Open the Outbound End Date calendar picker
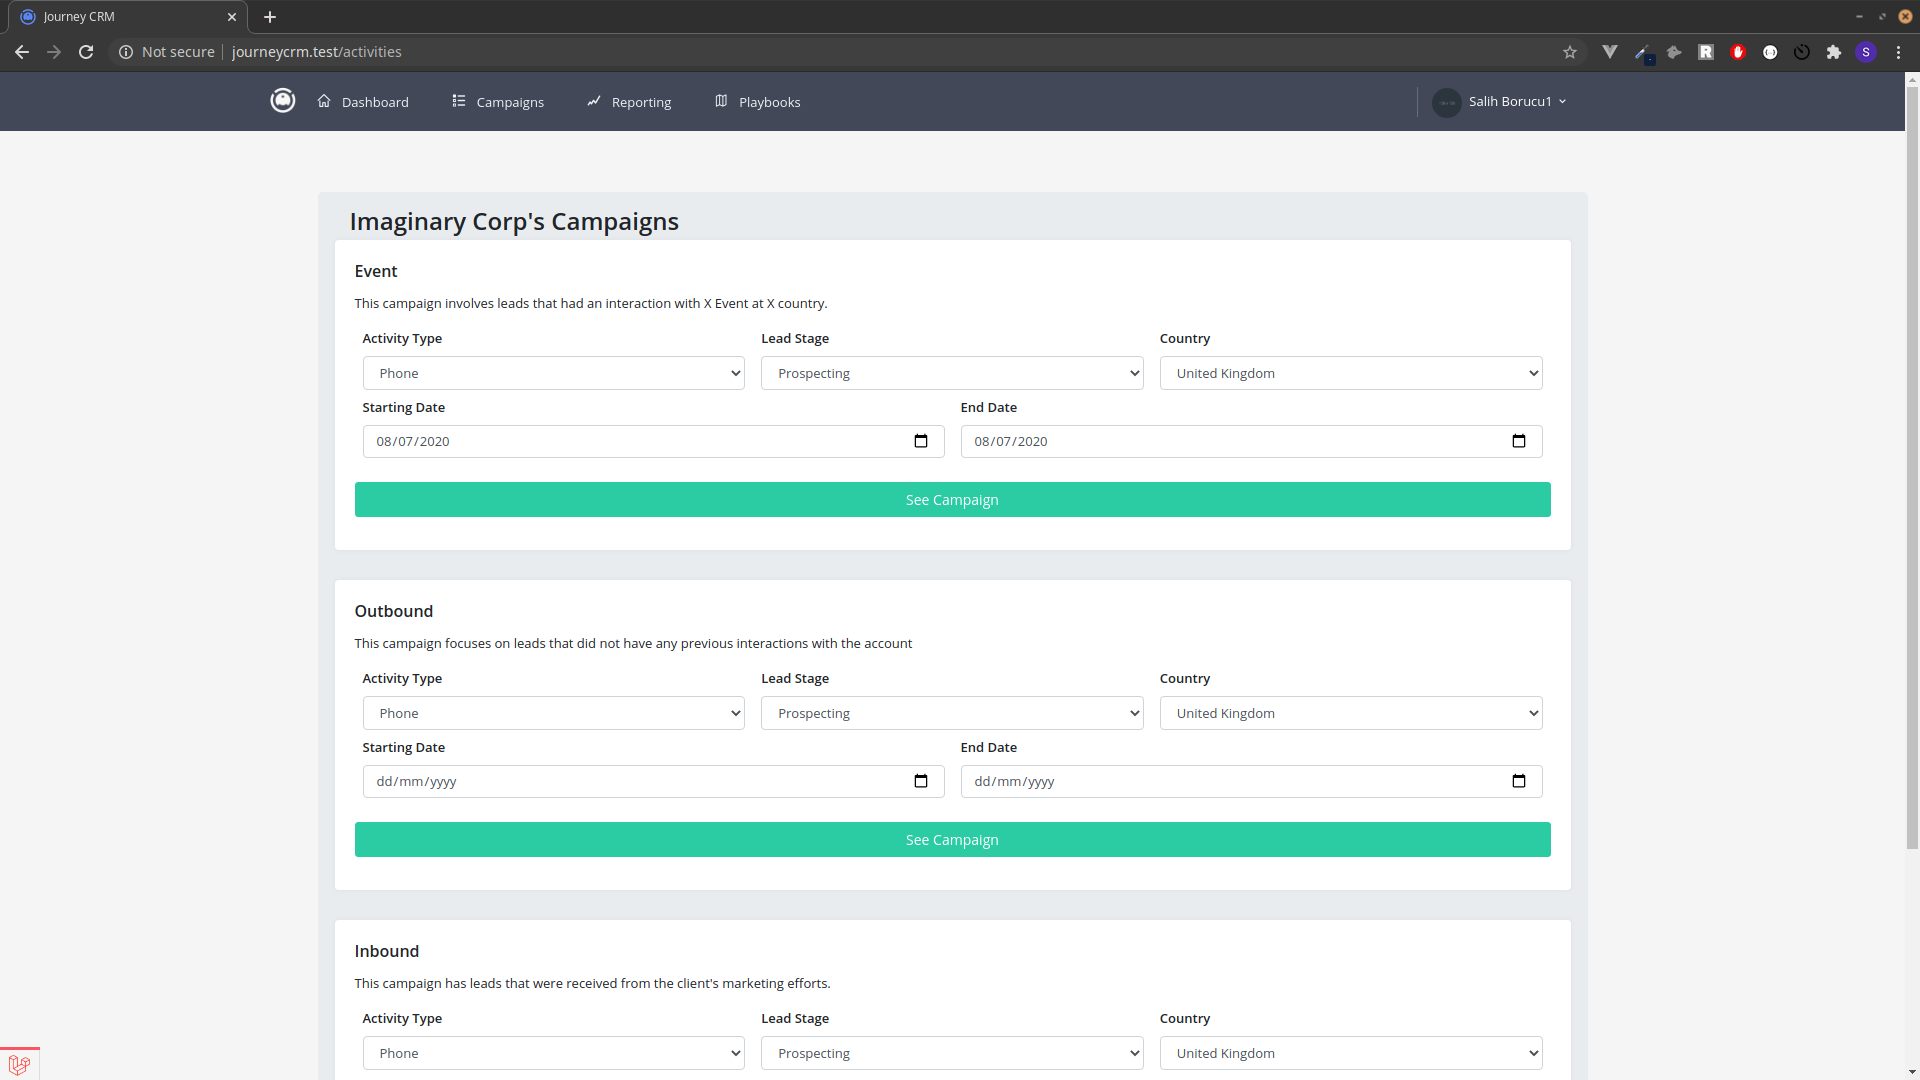 click(1519, 781)
